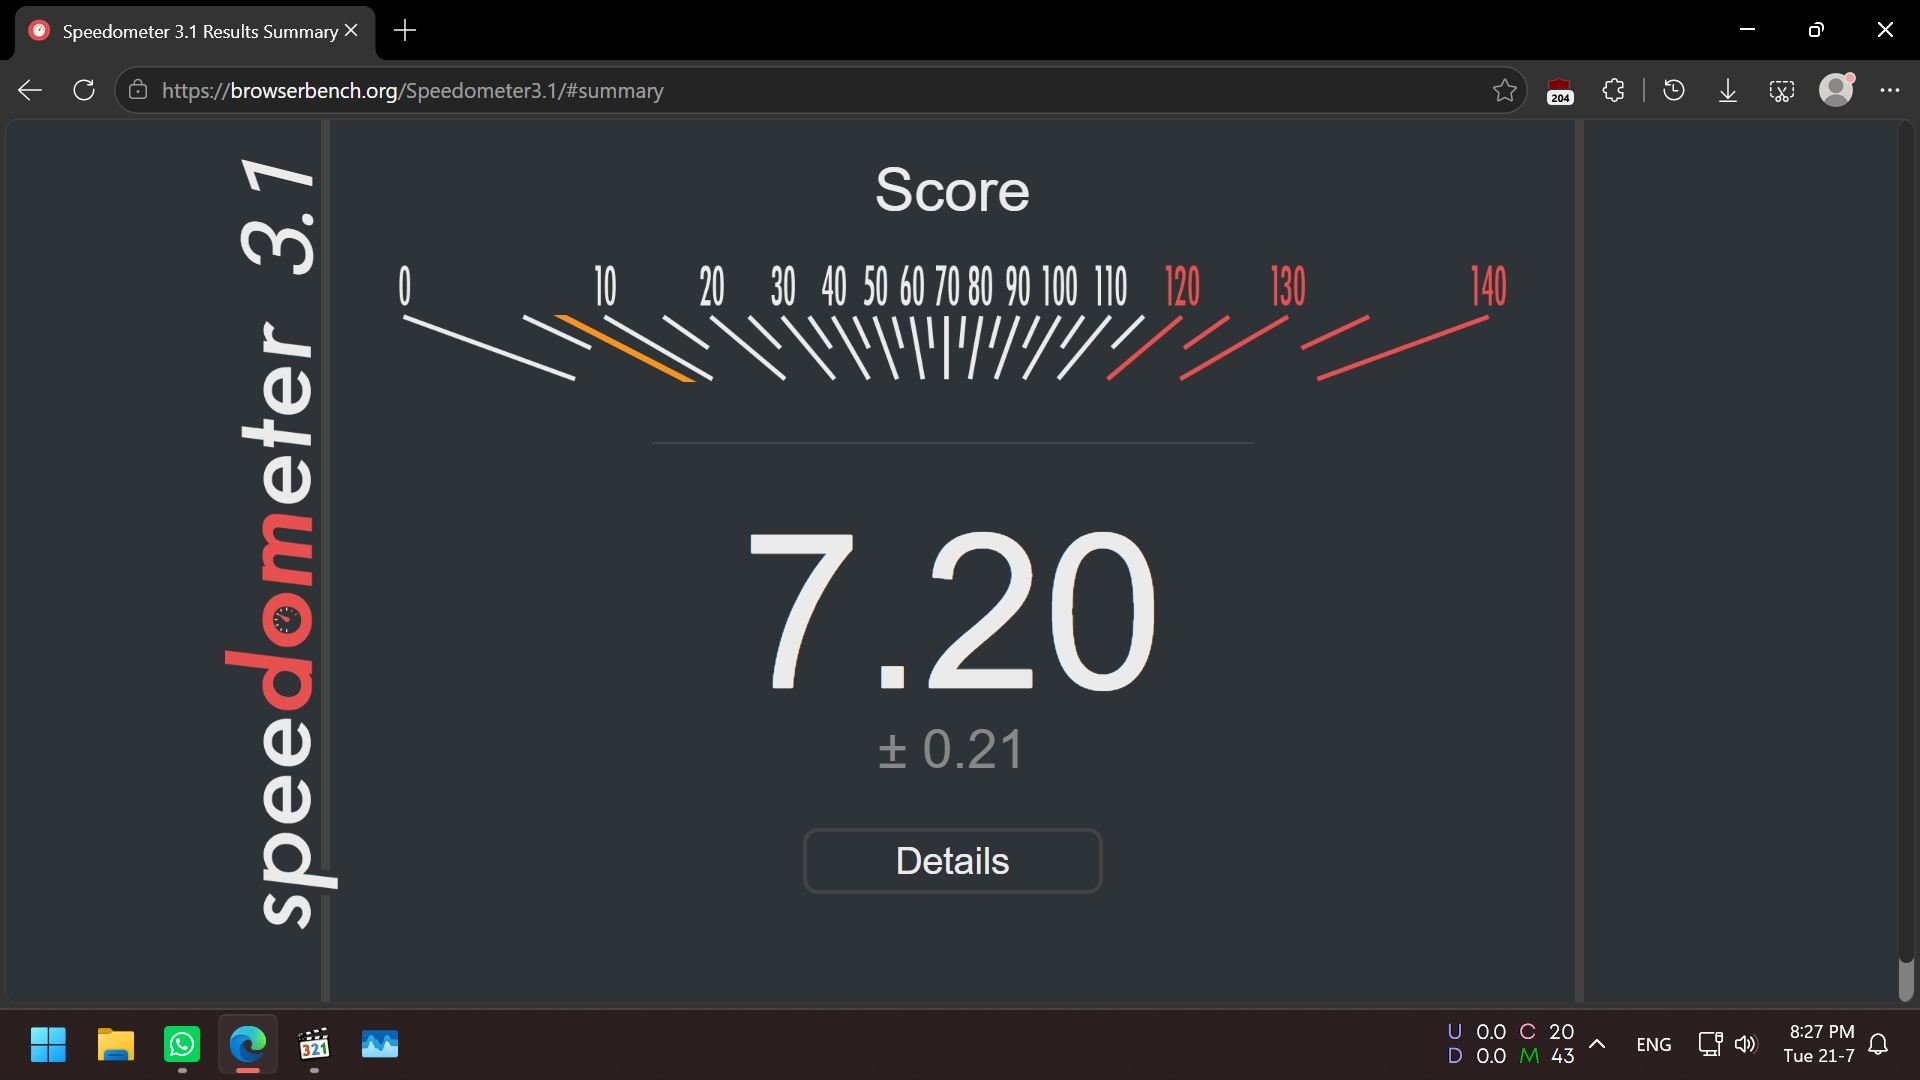Close the Speedometer 3.1 Results tab

click(x=351, y=31)
